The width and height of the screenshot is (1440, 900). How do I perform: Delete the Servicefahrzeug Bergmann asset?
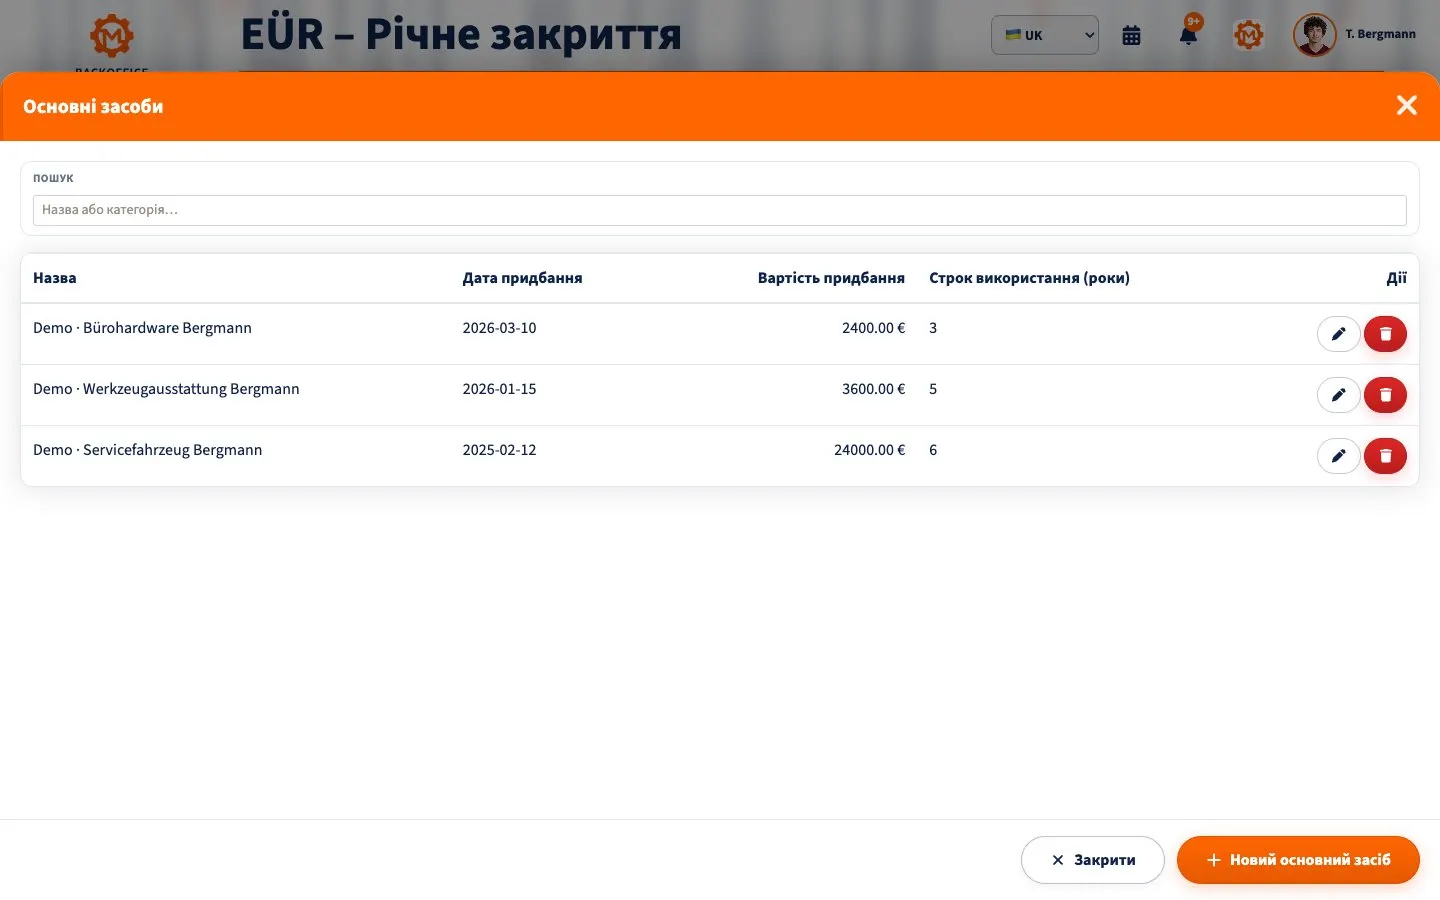click(x=1385, y=456)
